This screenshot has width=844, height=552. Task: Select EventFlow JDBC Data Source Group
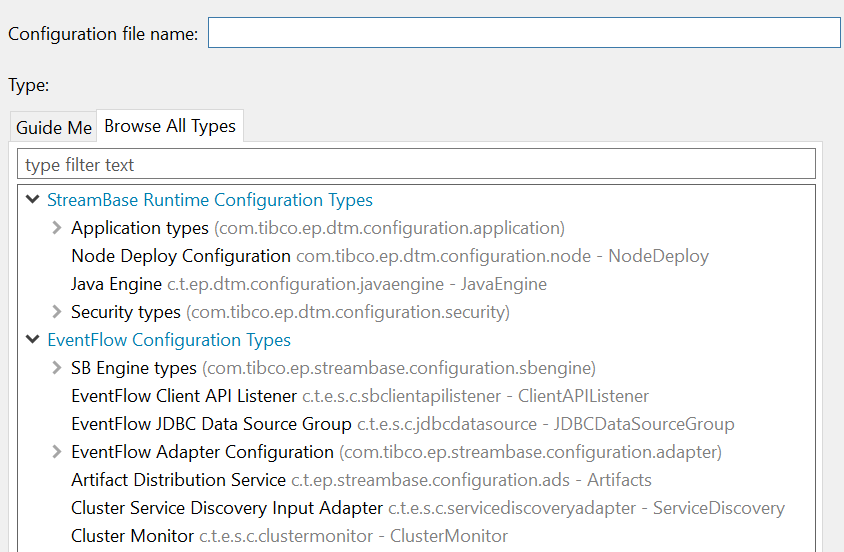pyautogui.click(x=211, y=424)
